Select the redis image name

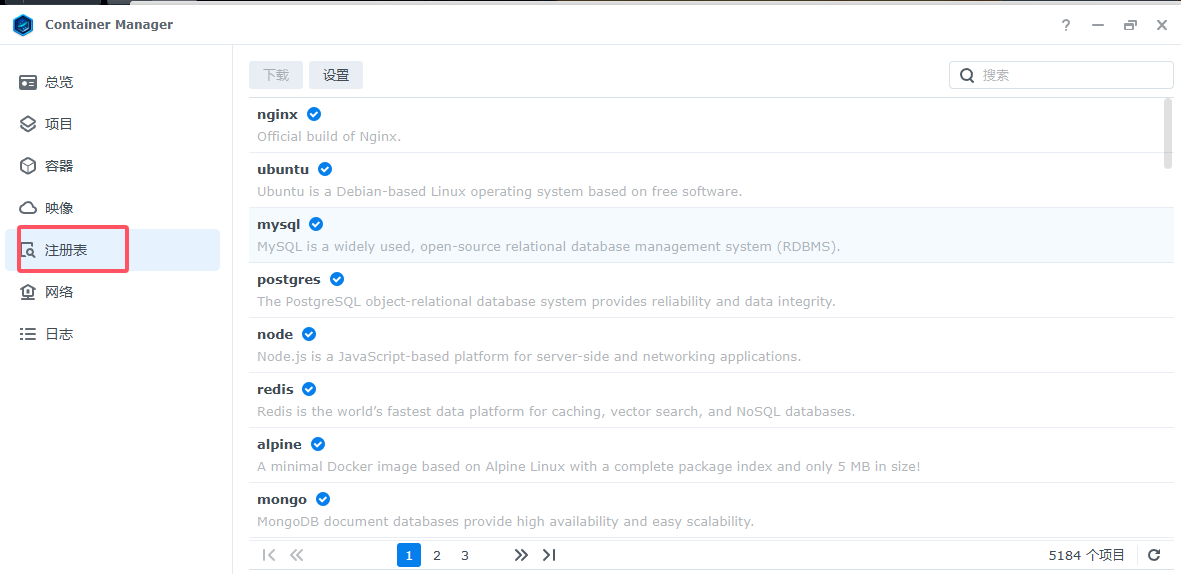[275, 389]
